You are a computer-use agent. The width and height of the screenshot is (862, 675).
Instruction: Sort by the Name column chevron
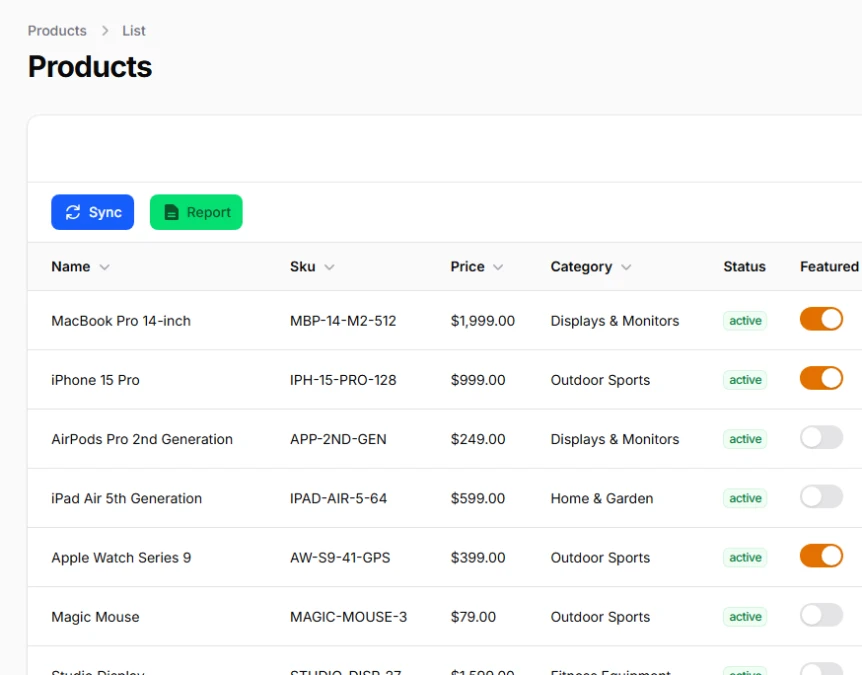(x=104, y=267)
